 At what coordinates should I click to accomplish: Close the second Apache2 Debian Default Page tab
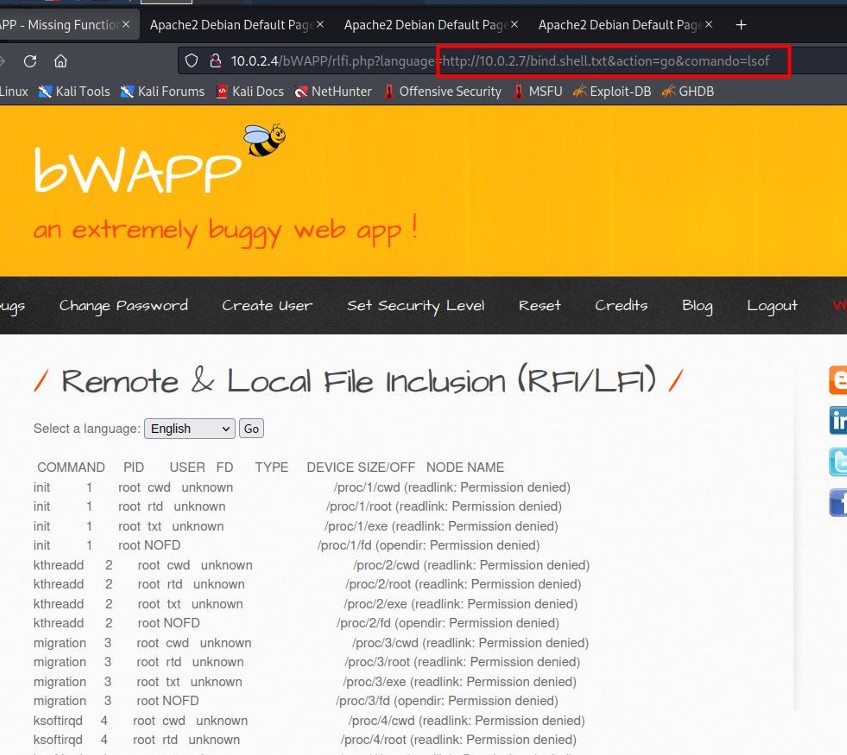514,24
